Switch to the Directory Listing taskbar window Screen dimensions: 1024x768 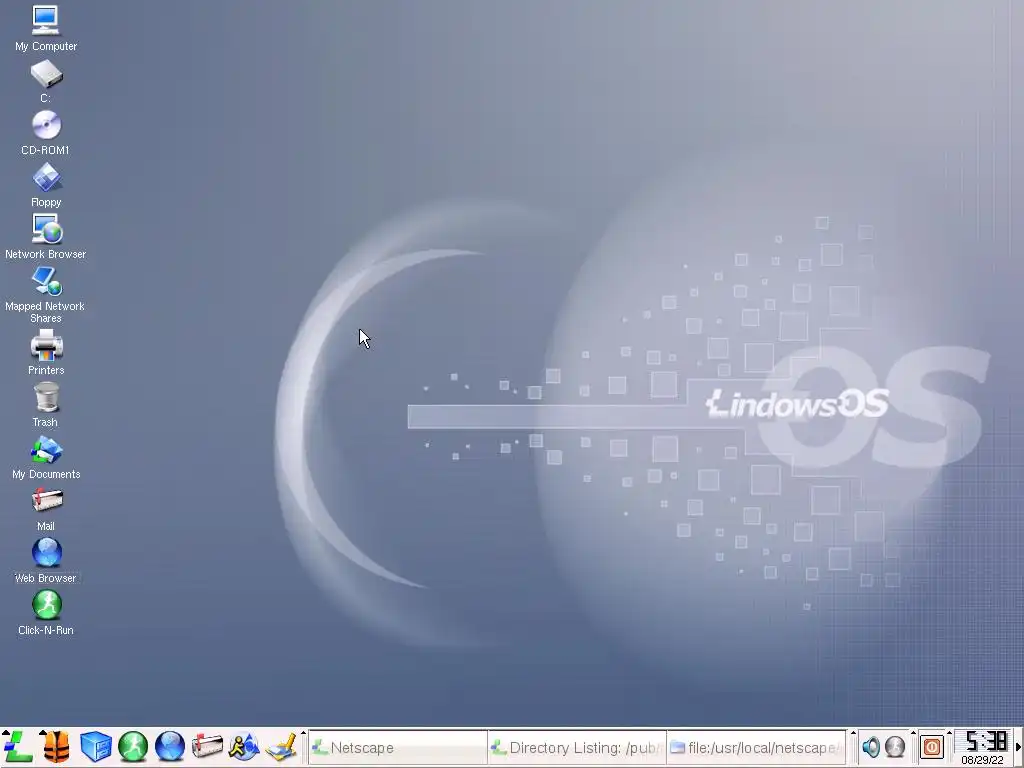[x=577, y=748]
